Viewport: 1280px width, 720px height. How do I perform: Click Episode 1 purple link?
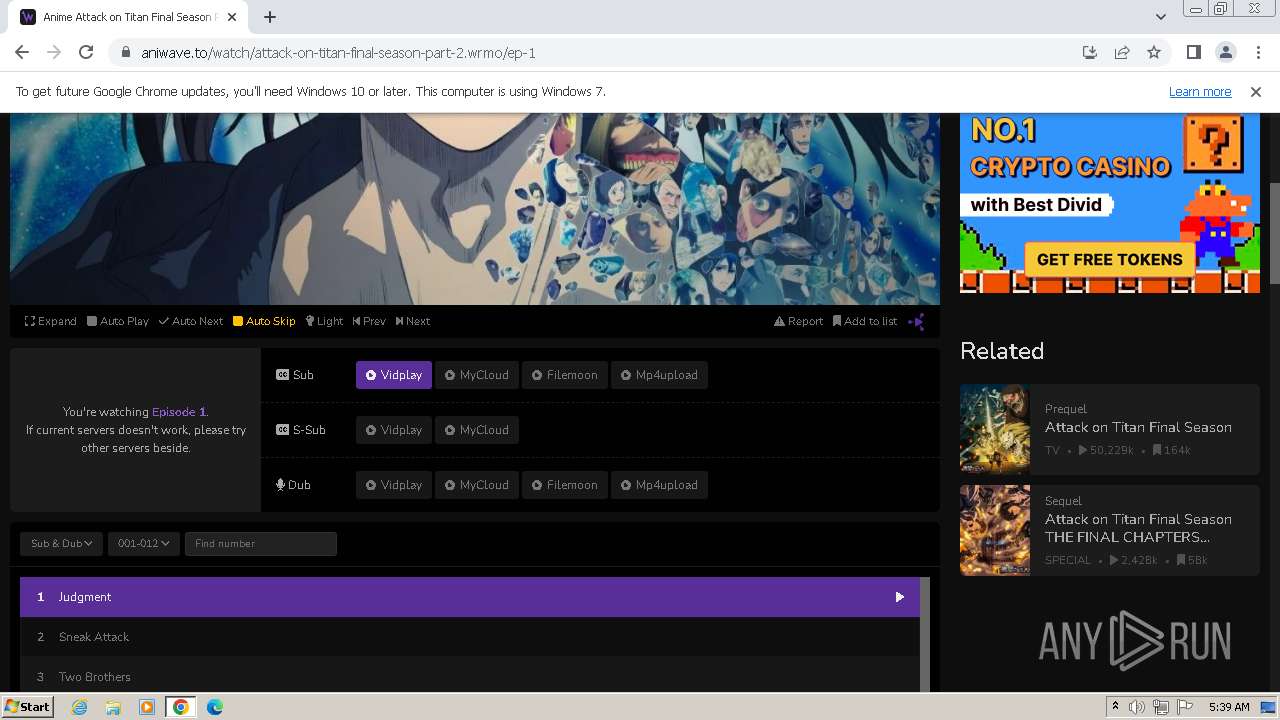(x=179, y=412)
